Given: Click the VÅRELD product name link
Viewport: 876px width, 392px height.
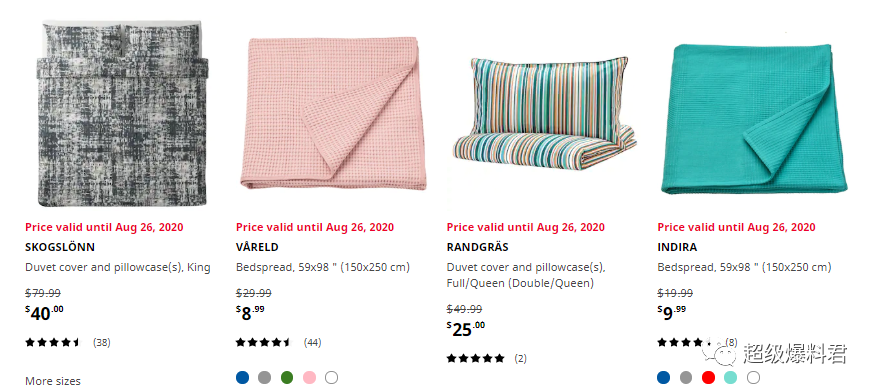Looking at the screenshot, I should click(257, 247).
